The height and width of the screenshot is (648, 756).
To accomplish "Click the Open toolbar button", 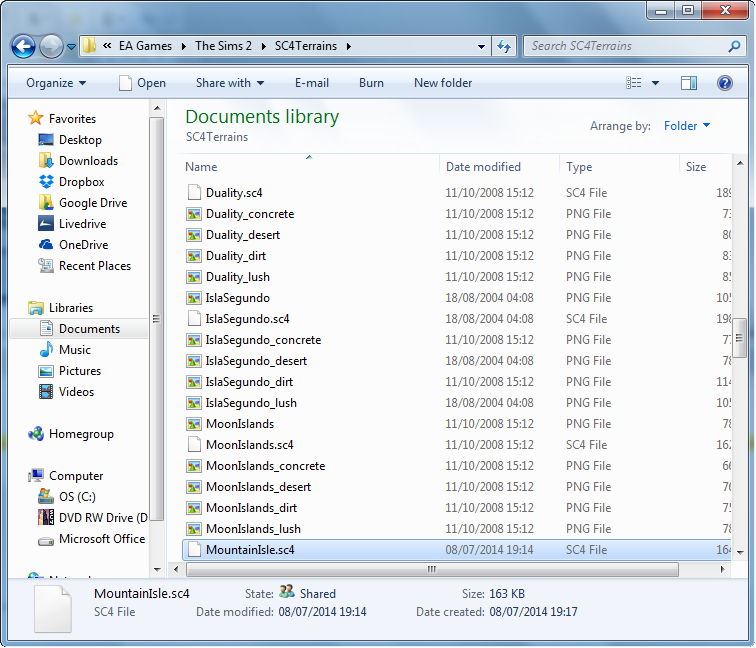I will [x=143, y=83].
